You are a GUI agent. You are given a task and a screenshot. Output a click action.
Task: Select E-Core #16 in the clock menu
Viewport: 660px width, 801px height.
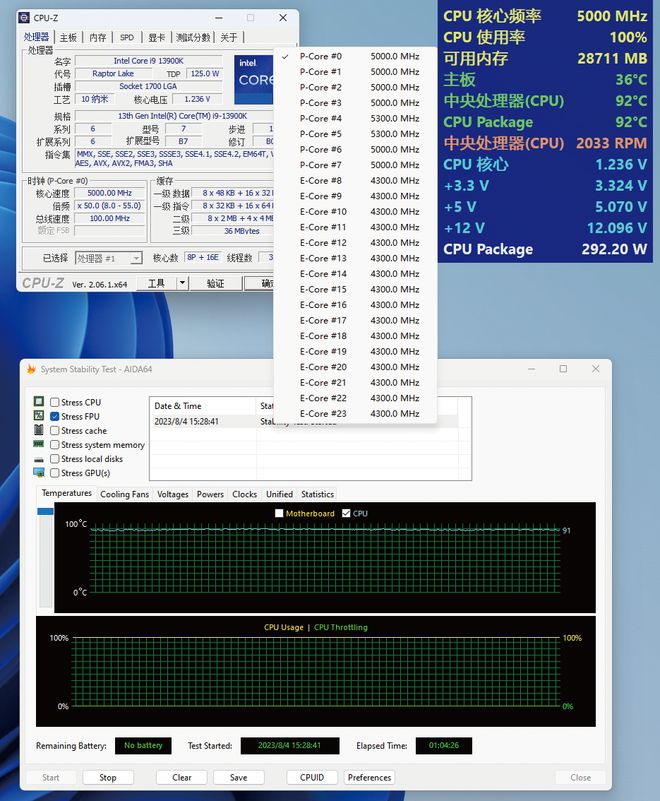355,305
